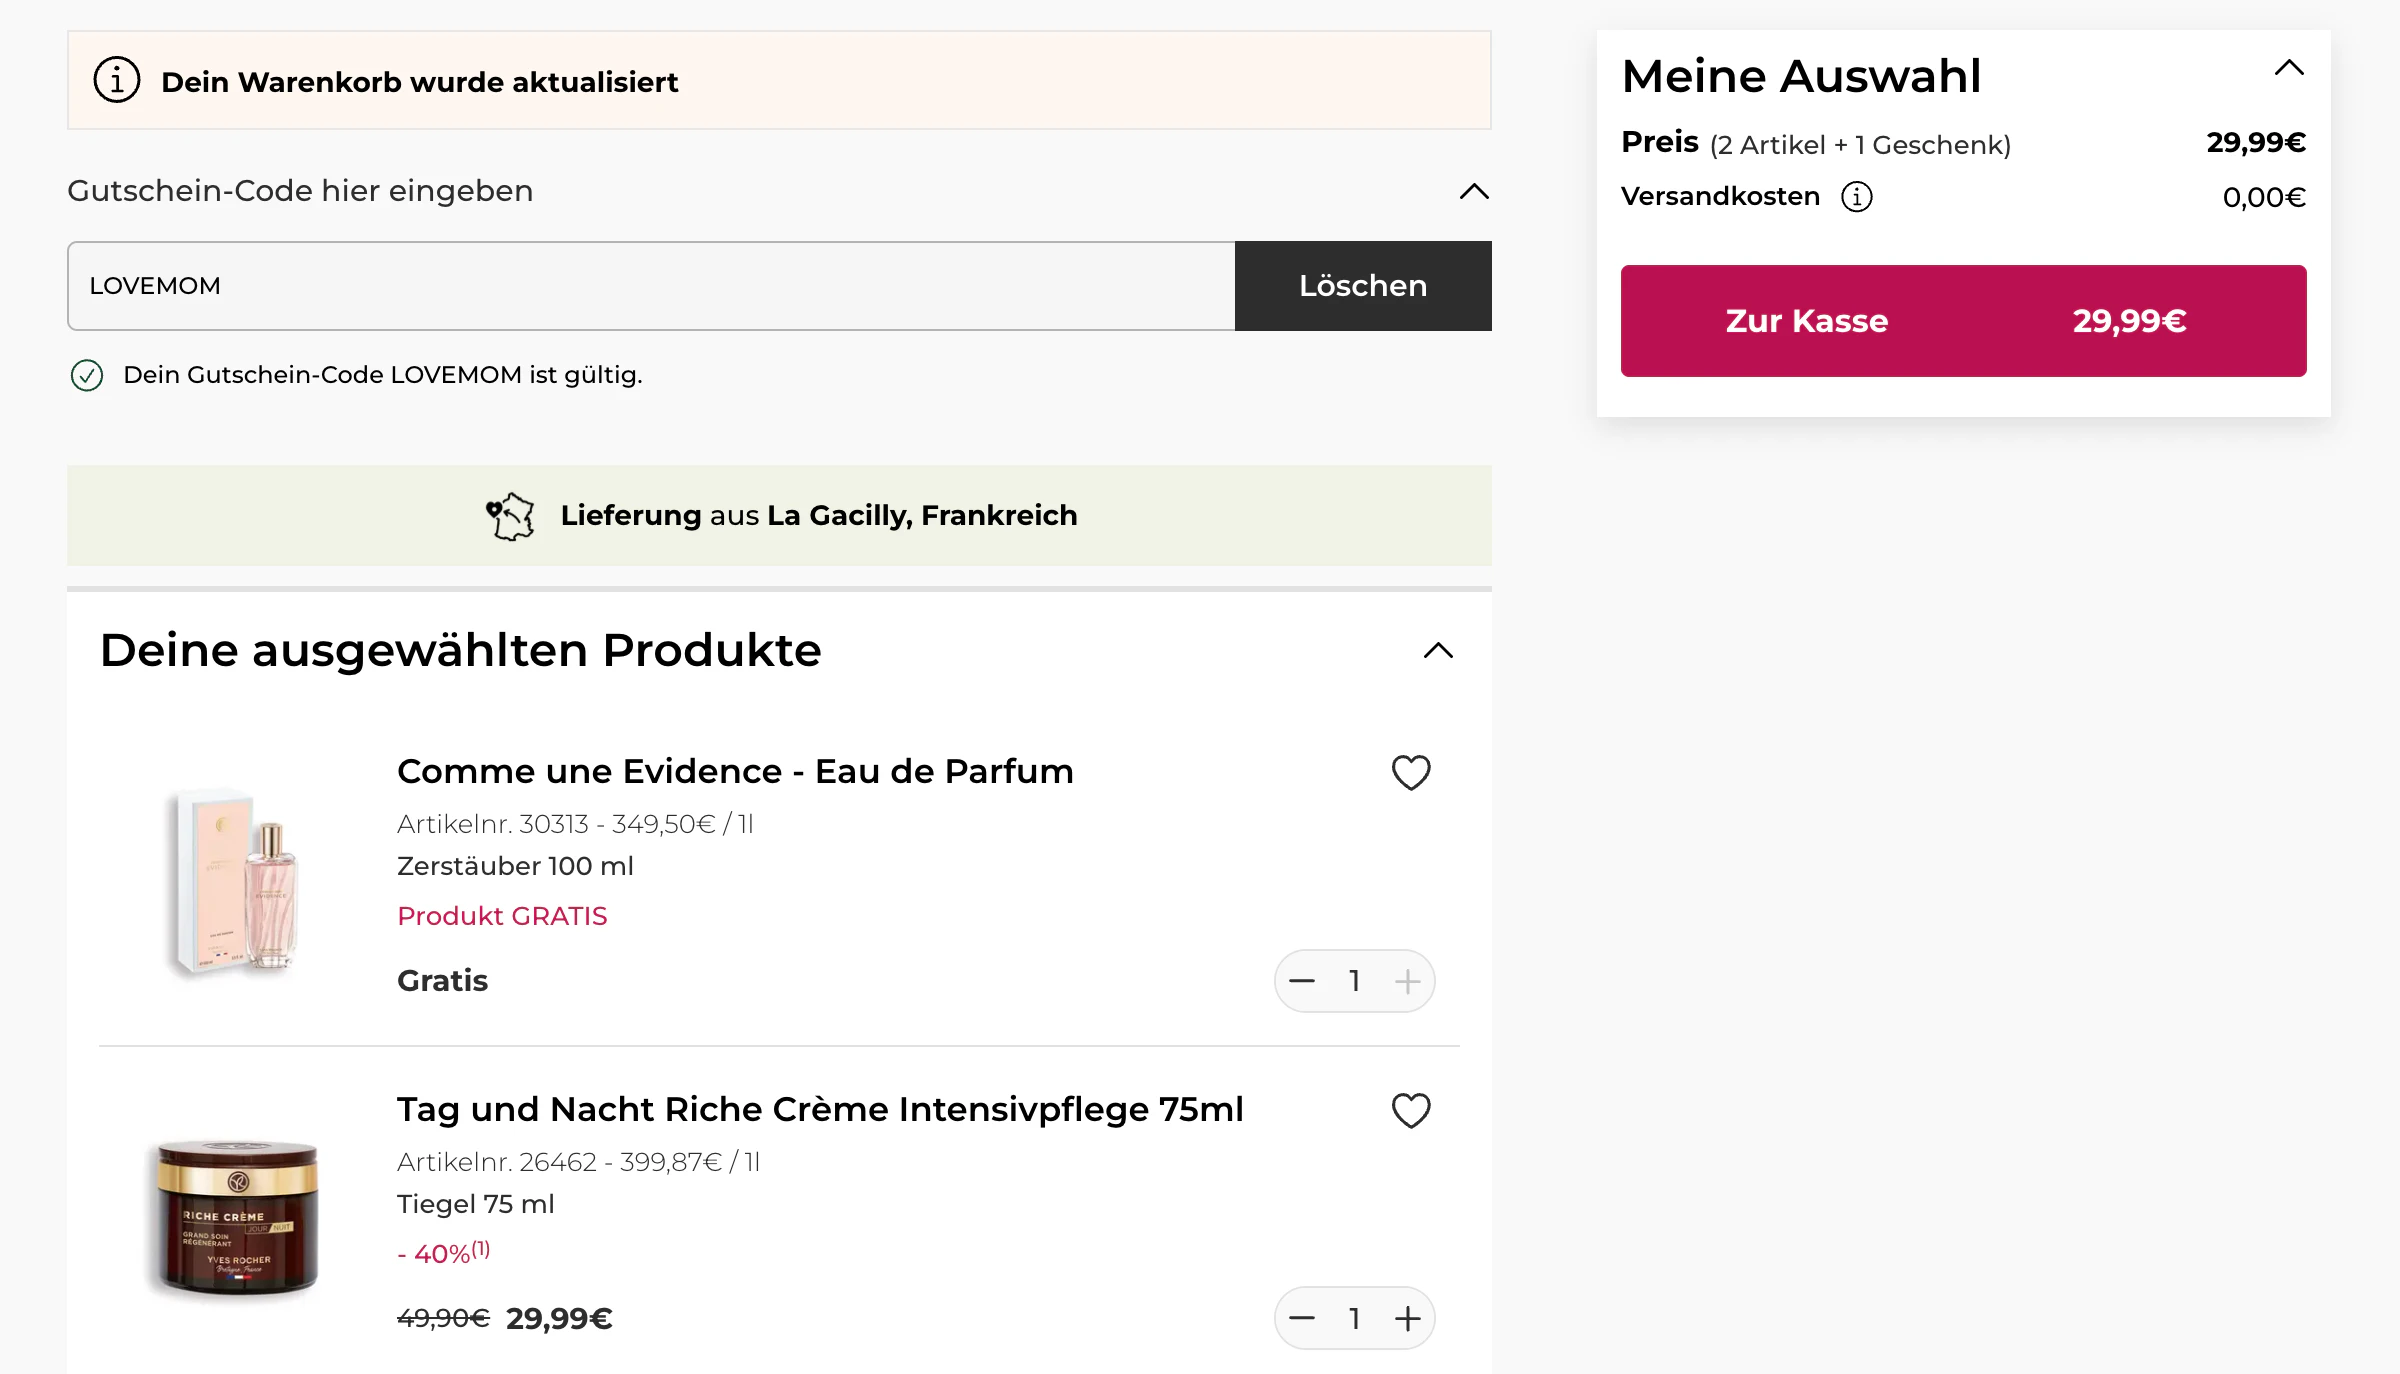Screen dimensions: 2400x1374
Task: Collapse the Meine Auswahl panel
Action: (x=2288, y=69)
